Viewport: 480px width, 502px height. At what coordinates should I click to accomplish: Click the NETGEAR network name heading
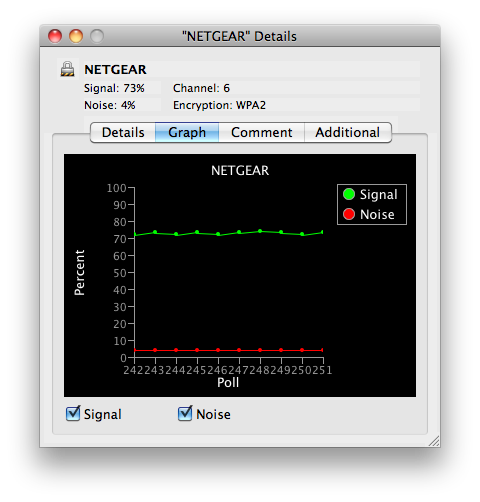click(x=115, y=70)
